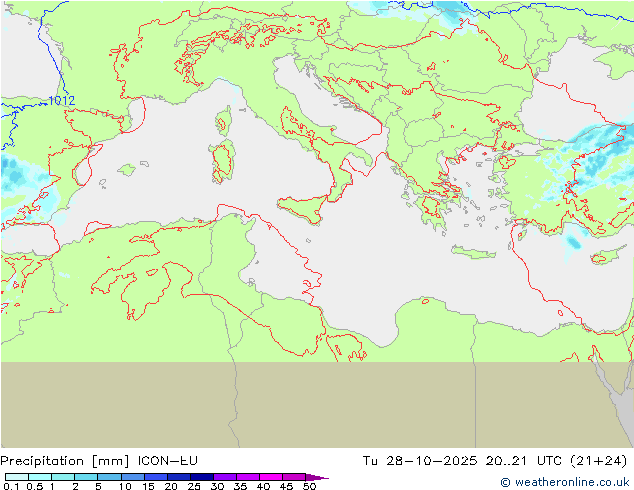Click the 0.5–1 mm legend swatch
634x490 pixels.
(40, 477)
